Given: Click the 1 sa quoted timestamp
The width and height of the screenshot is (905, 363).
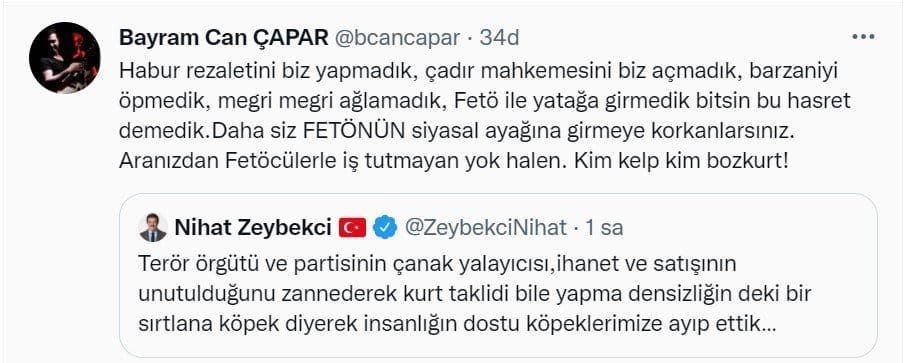Looking at the screenshot, I should tap(604, 229).
